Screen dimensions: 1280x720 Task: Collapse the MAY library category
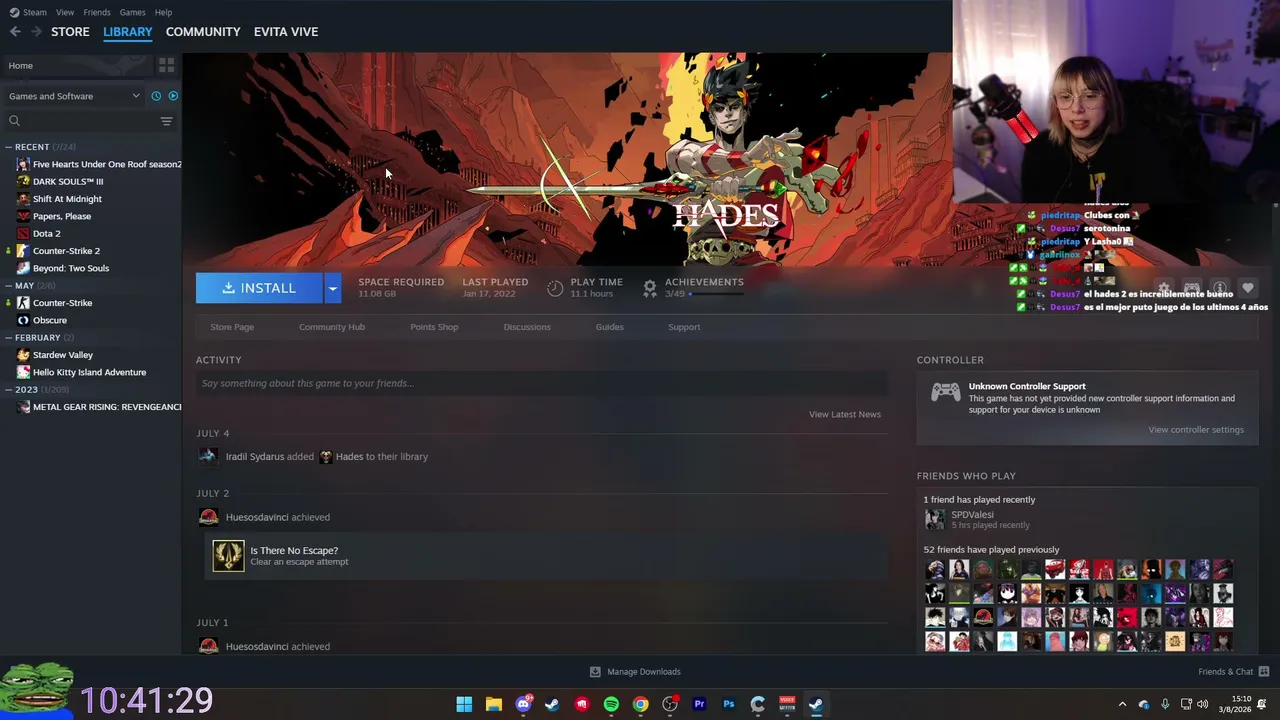coord(9,286)
